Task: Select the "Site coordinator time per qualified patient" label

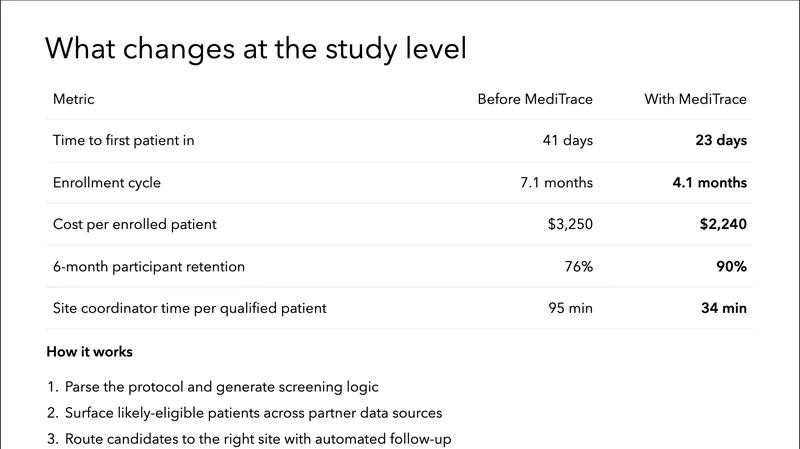Action: [x=189, y=309]
